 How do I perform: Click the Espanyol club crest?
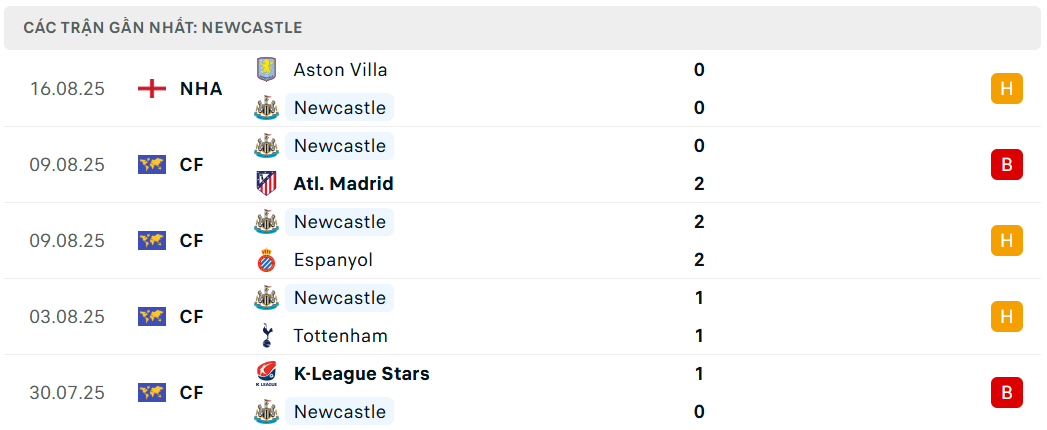[x=266, y=260]
